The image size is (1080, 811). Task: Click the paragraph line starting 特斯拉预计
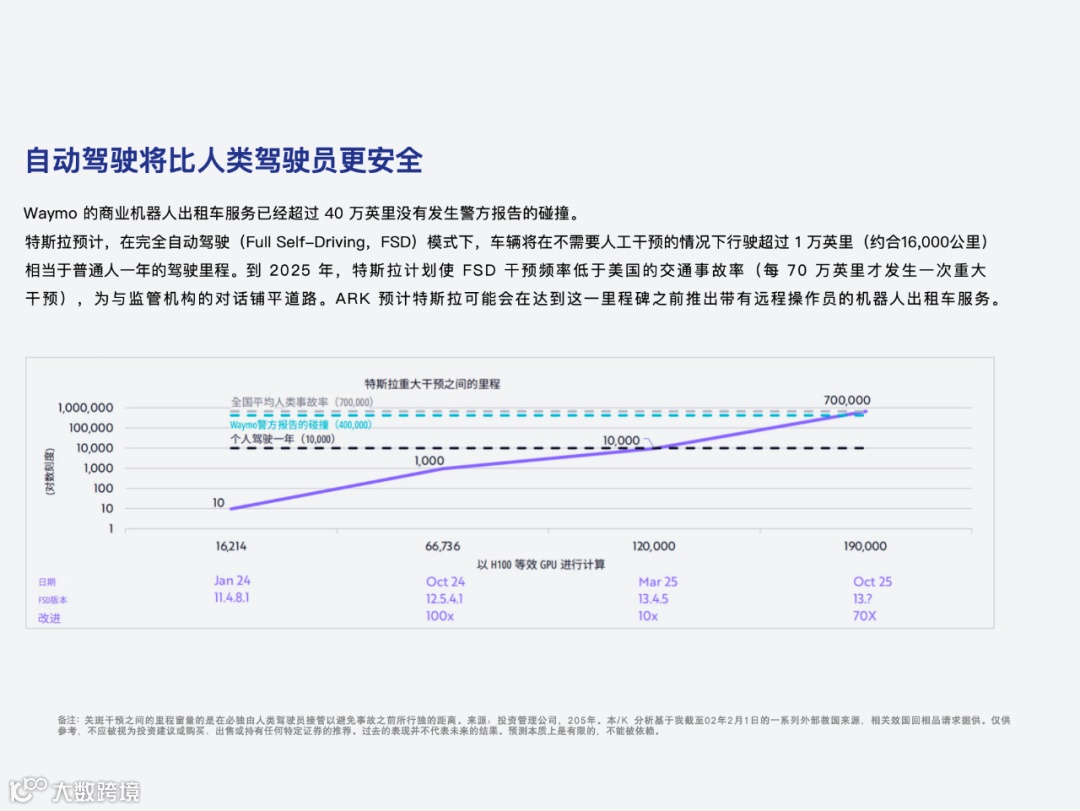click(506, 242)
